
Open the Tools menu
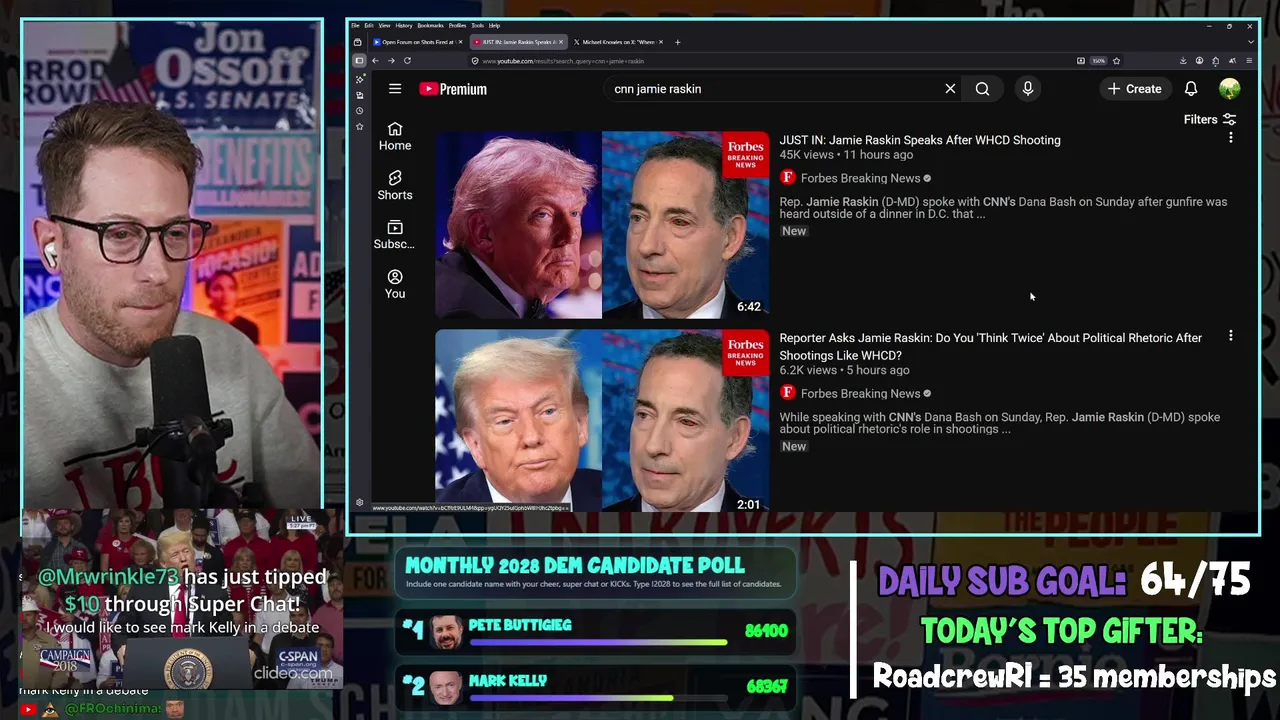[x=477, y=25]
